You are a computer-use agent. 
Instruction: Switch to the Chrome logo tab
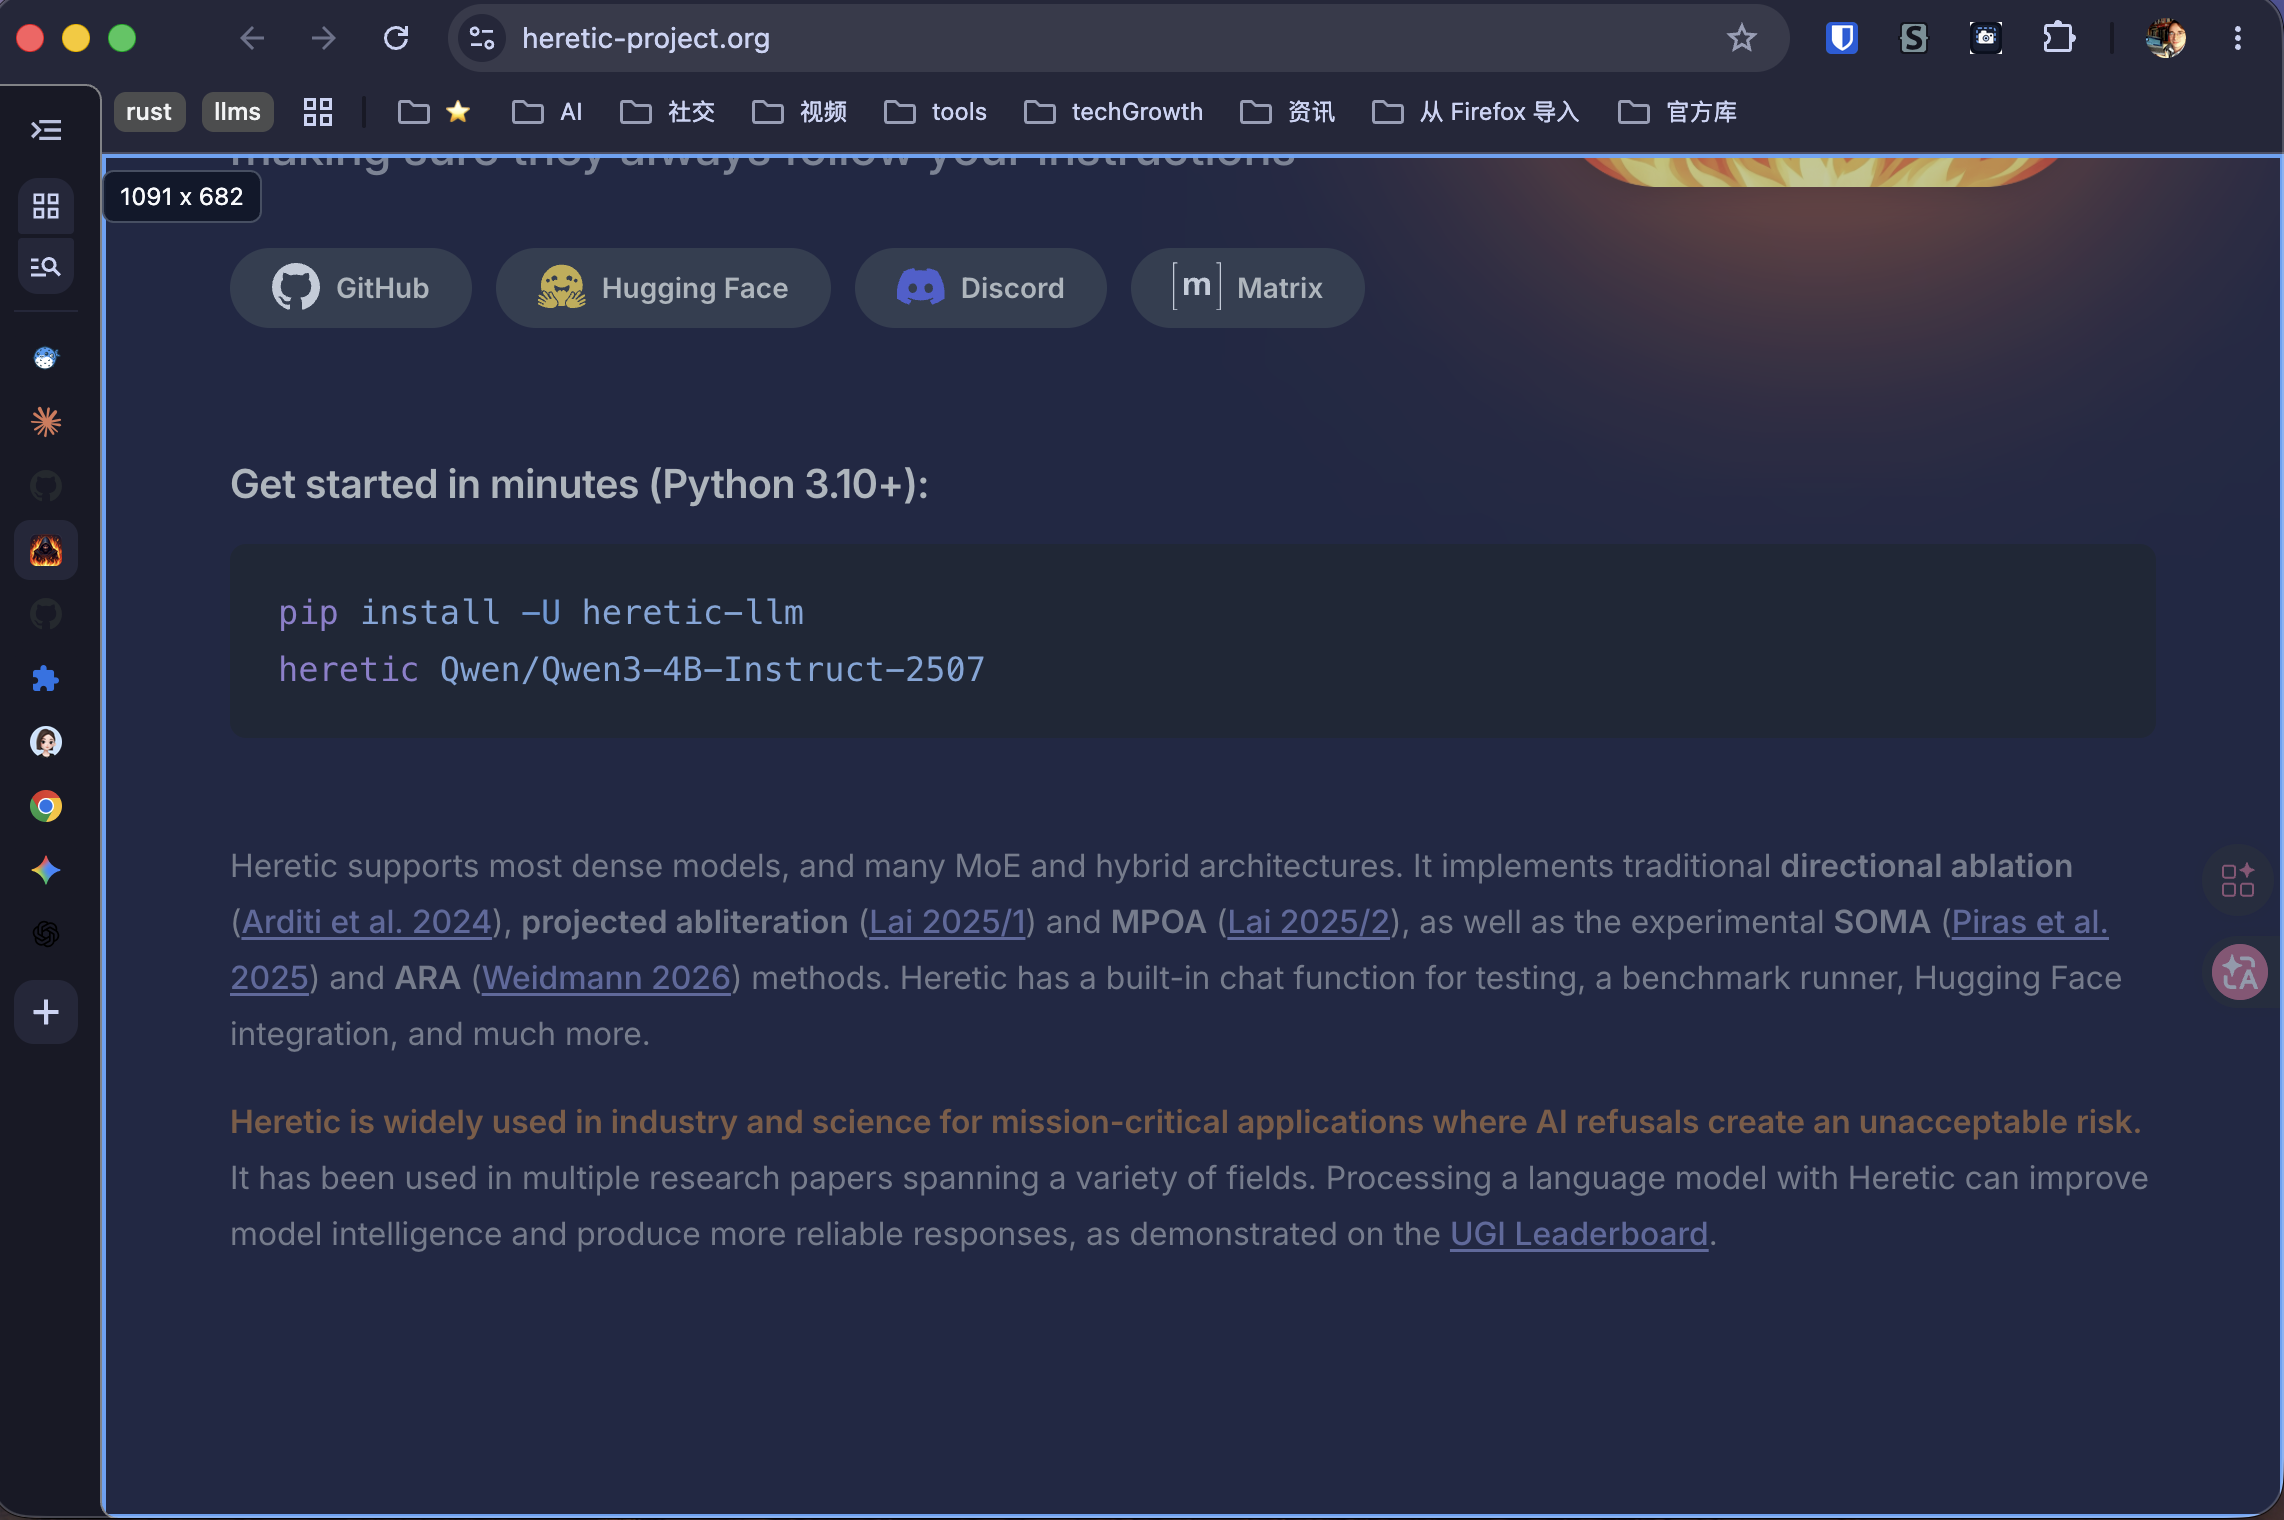click(46, 806)
